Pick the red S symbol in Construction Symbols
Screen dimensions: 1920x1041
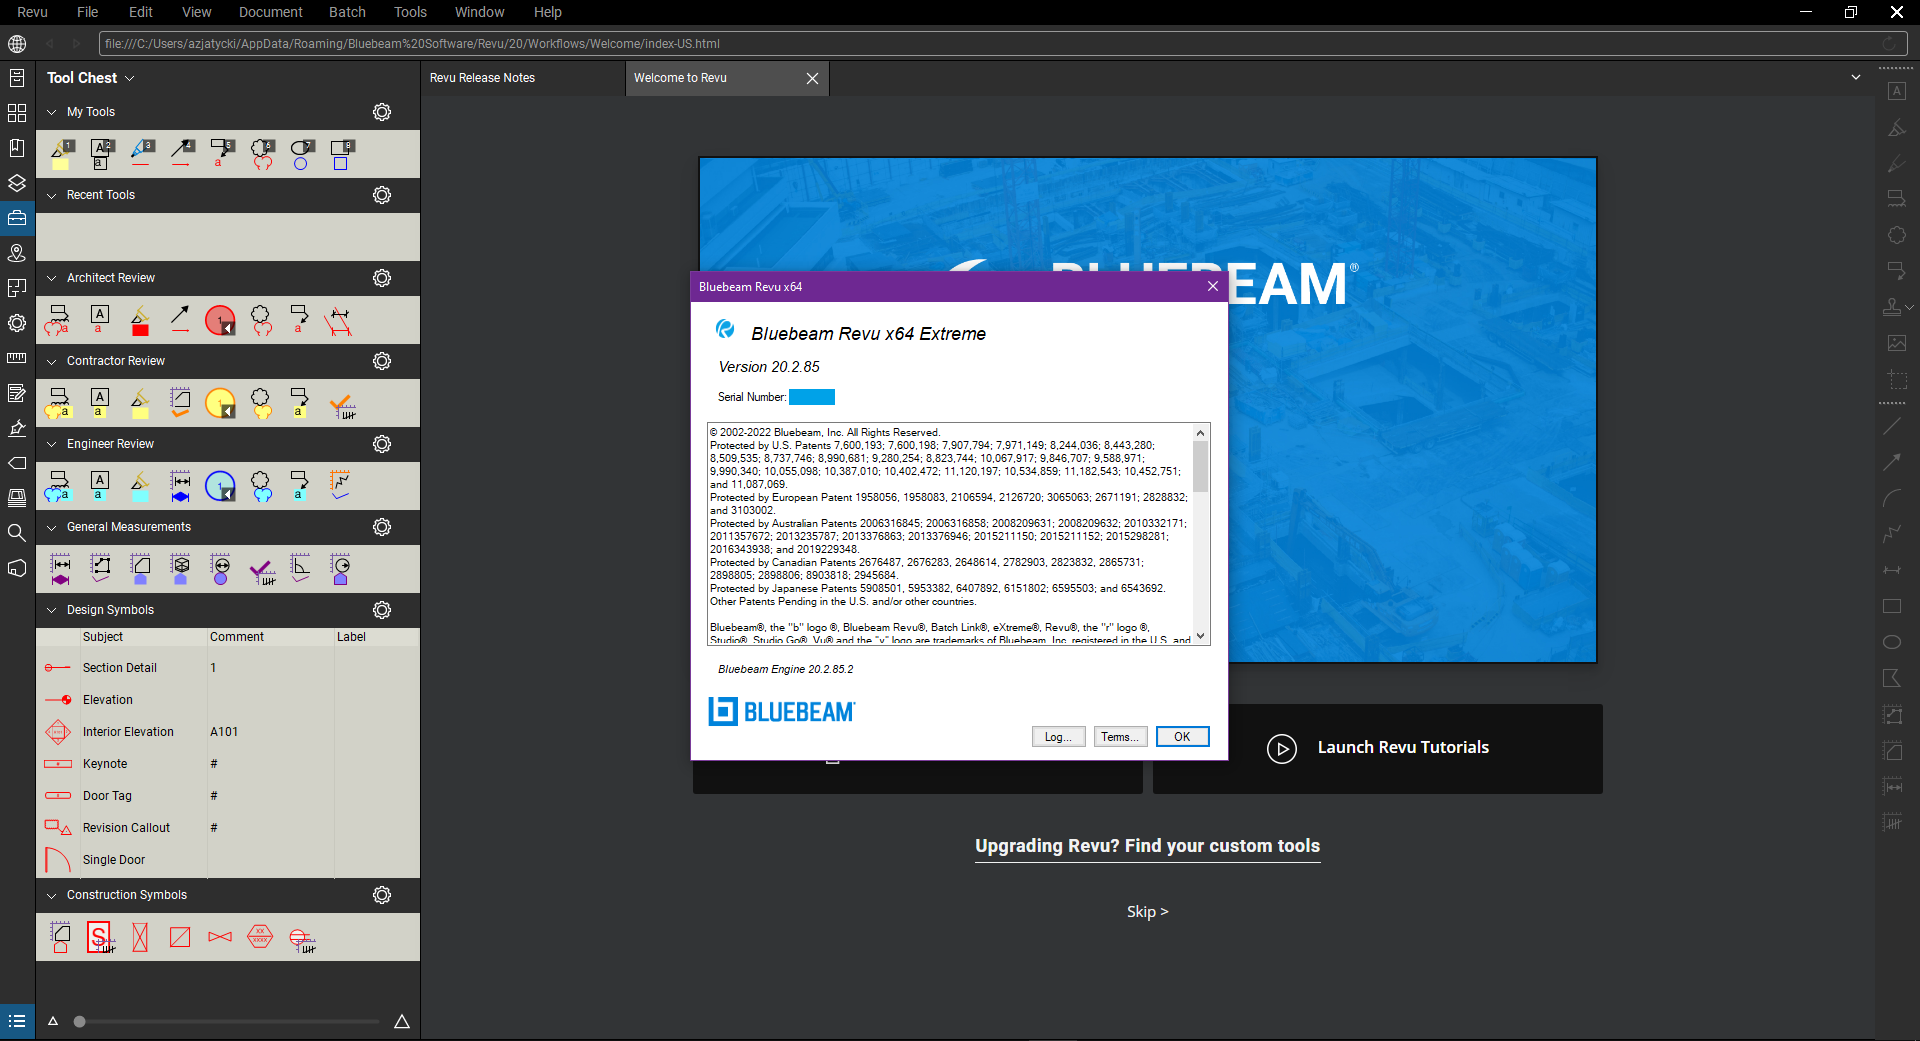click(100, 938)
